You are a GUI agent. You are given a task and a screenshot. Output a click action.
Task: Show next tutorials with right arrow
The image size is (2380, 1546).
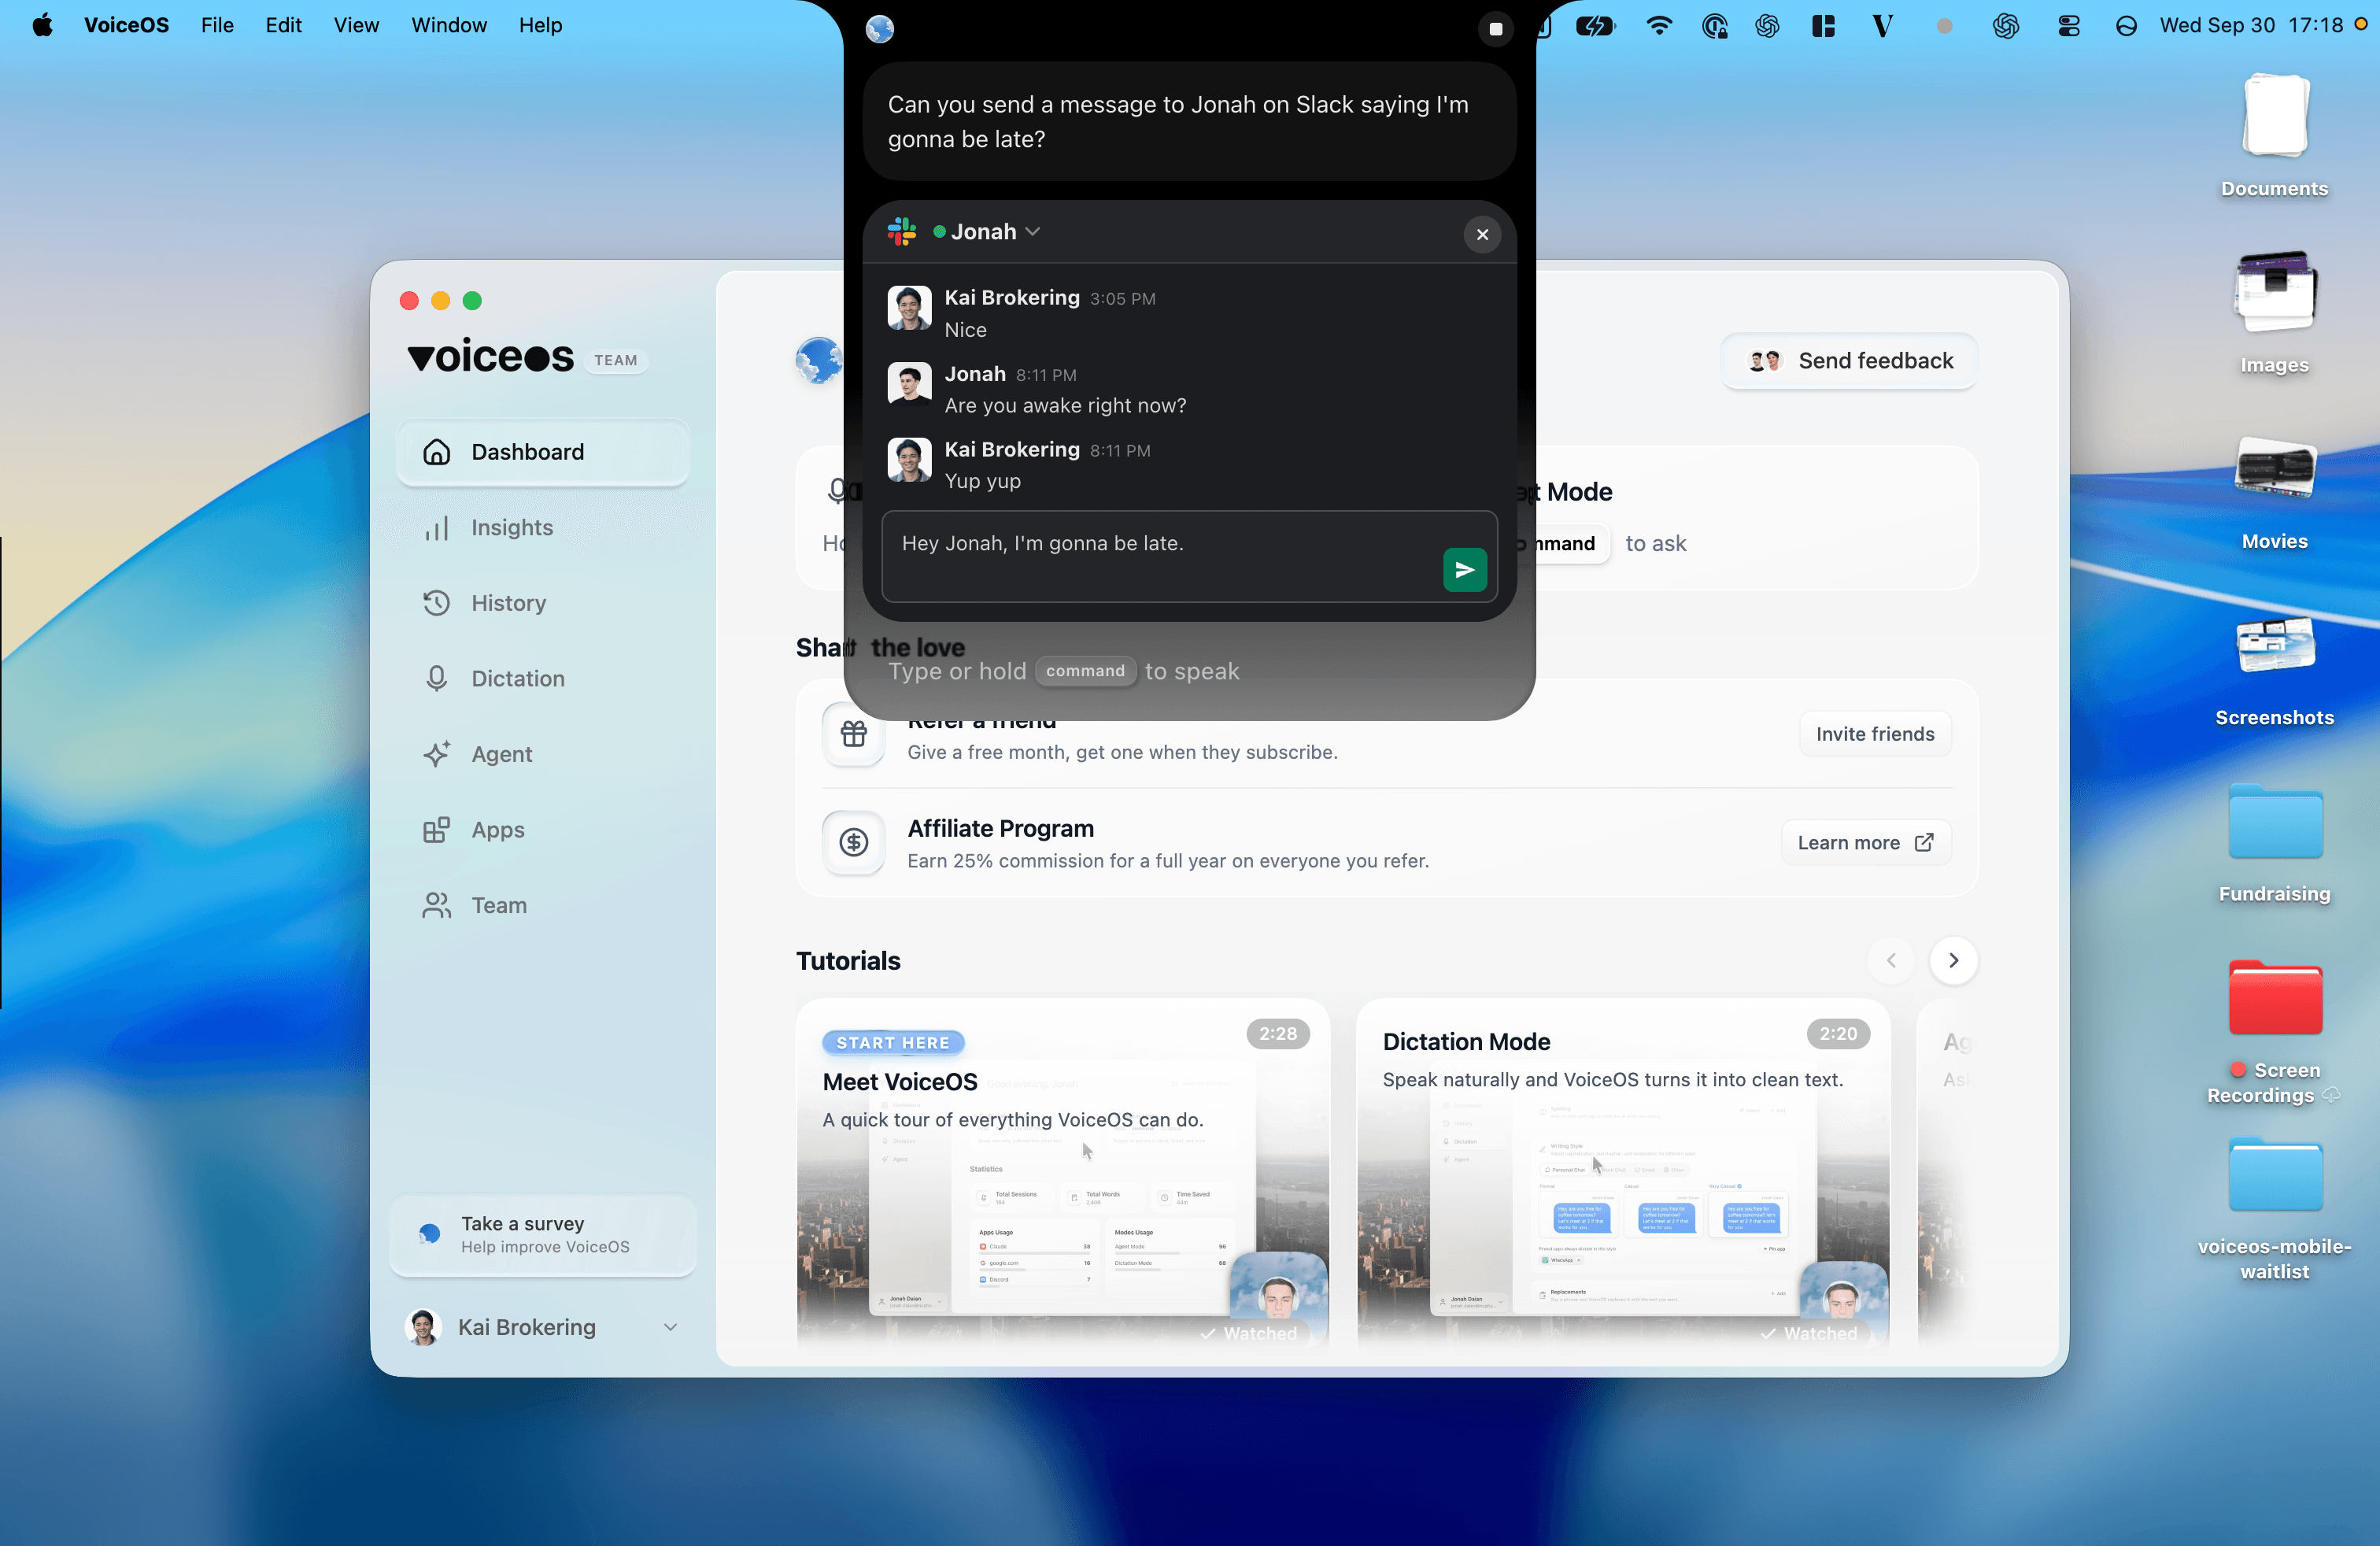[x=1953, y=960]
